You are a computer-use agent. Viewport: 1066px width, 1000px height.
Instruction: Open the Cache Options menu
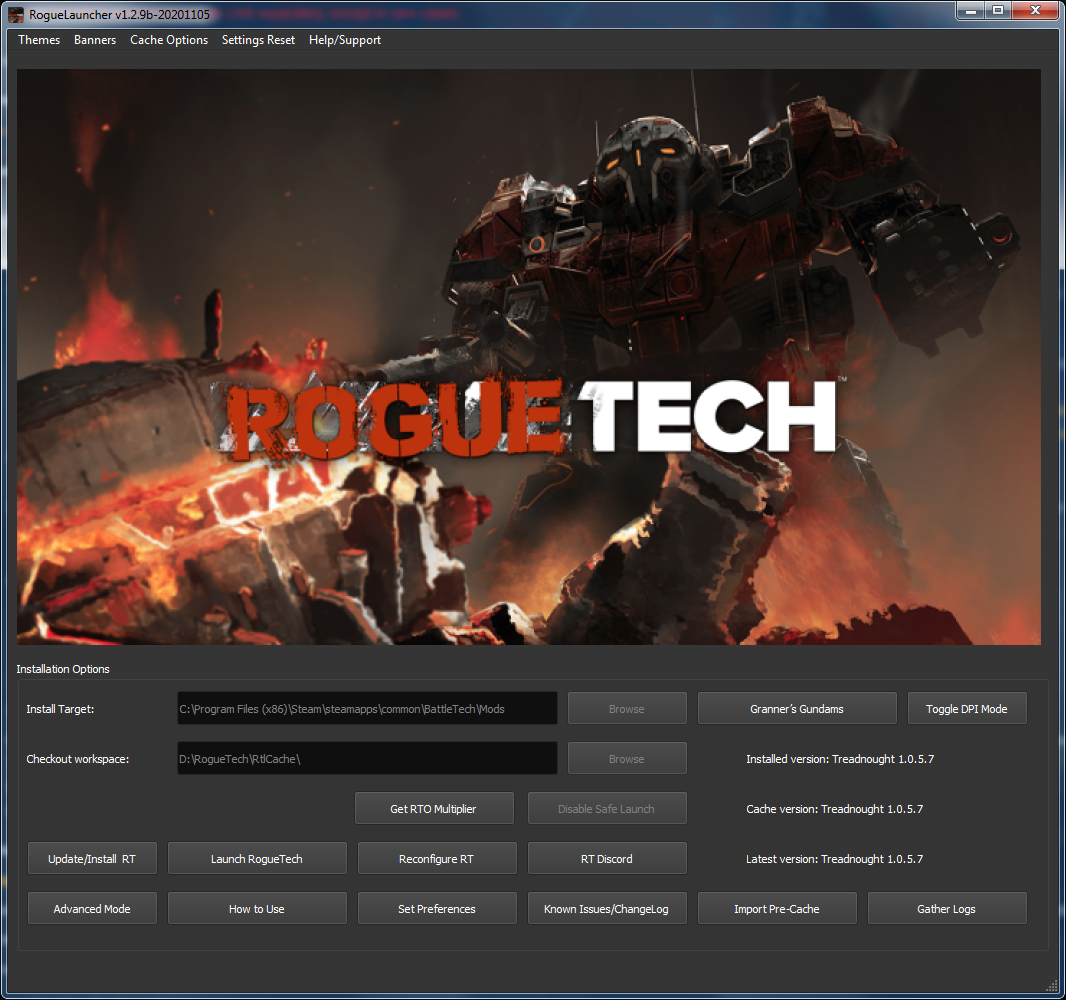click(x=169, y=40)
